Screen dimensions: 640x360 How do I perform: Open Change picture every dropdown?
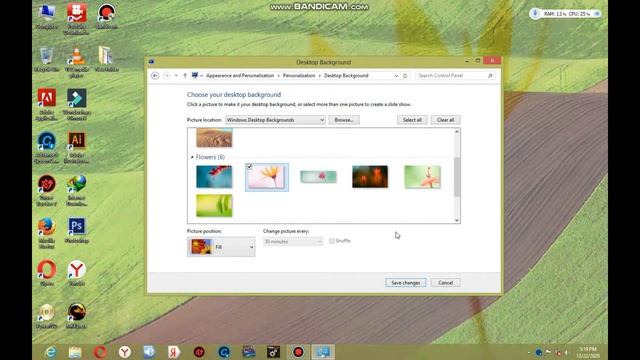(293, 242)
